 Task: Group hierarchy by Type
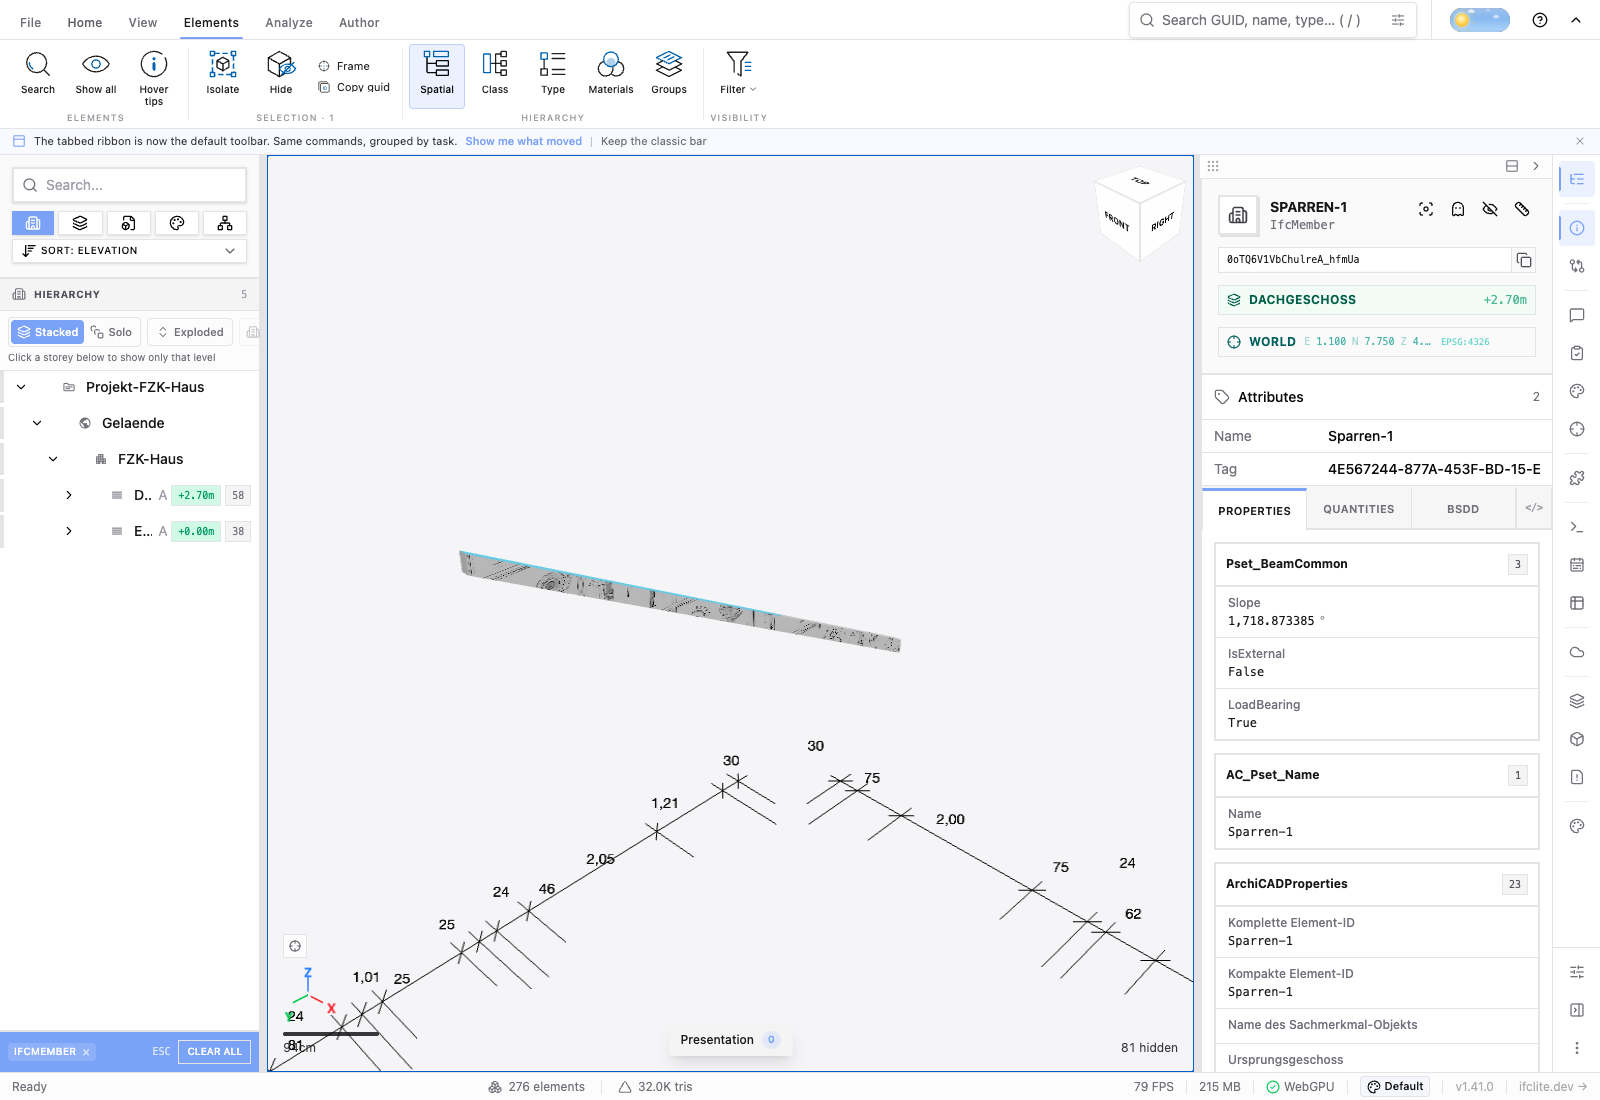coord(553,74)
